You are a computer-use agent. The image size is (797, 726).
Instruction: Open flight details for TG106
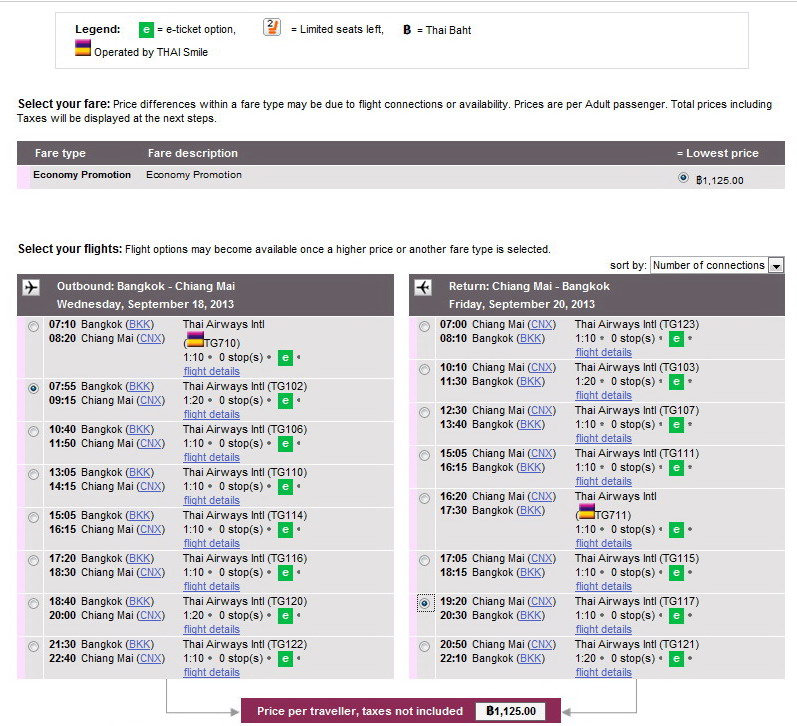tap(211, 458)
